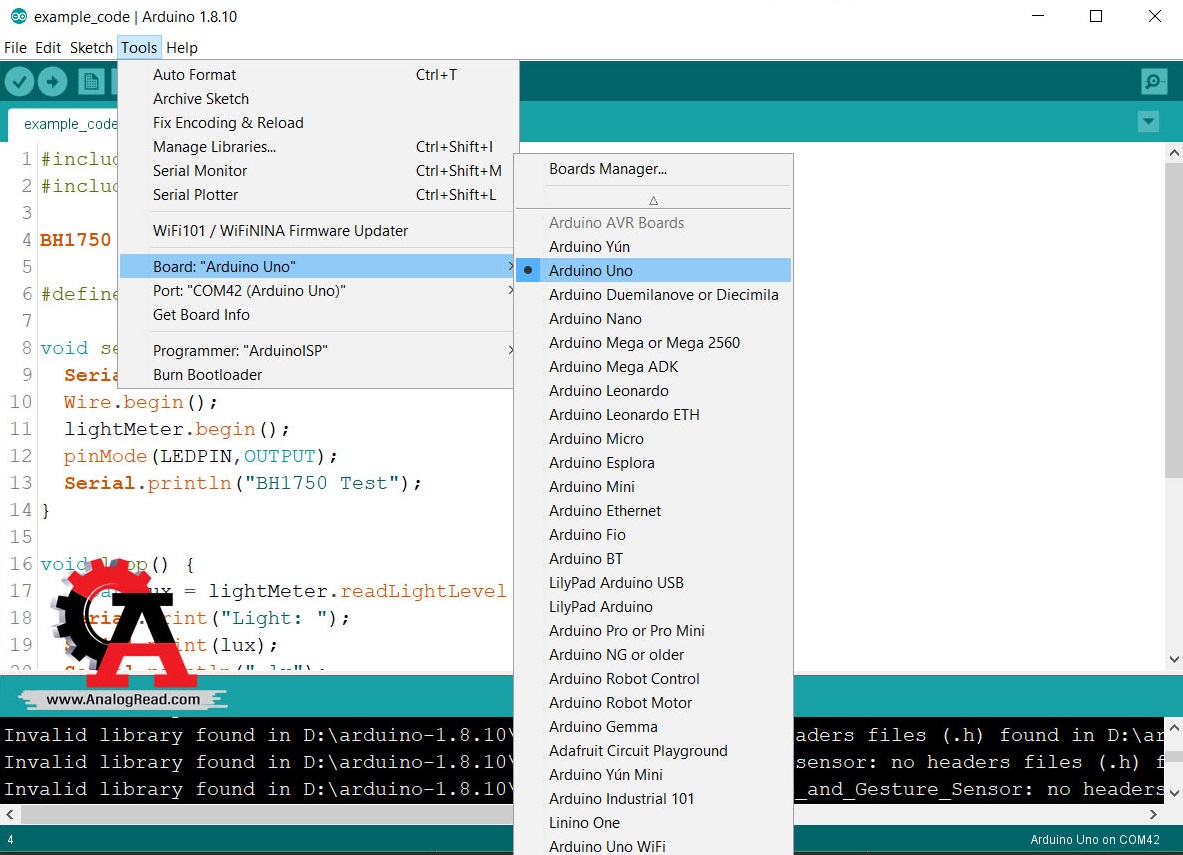The height and width of the screenshot is (855, 1183).
Task: Click the pinMode(LEDPIN,OUTPUT); line
Action: pos(200,456)
